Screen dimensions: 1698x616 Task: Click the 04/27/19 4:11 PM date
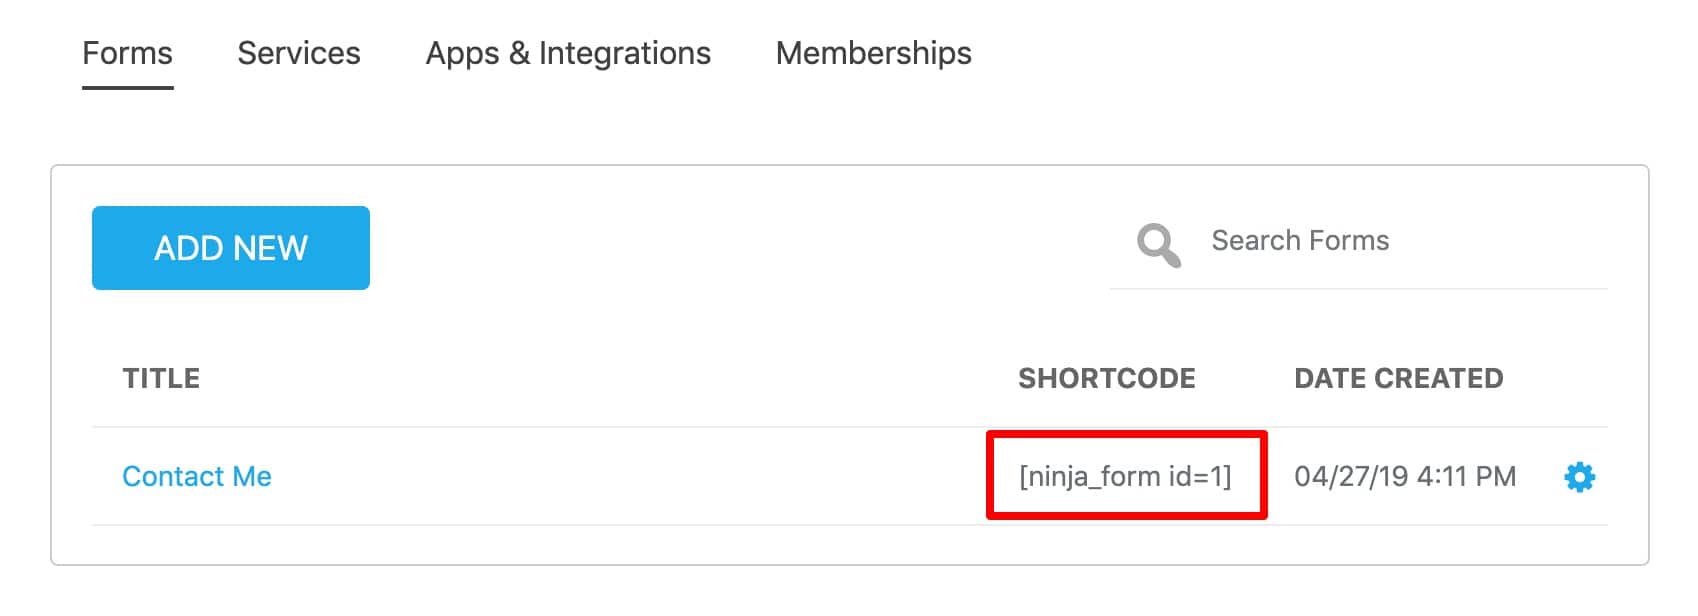(1404, 477)
